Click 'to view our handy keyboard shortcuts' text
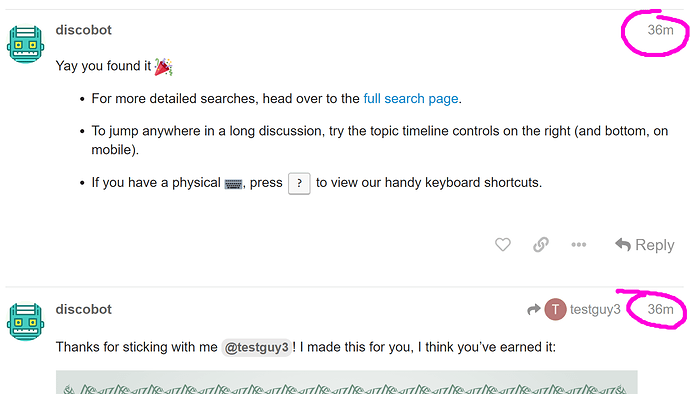 point(429,183)
